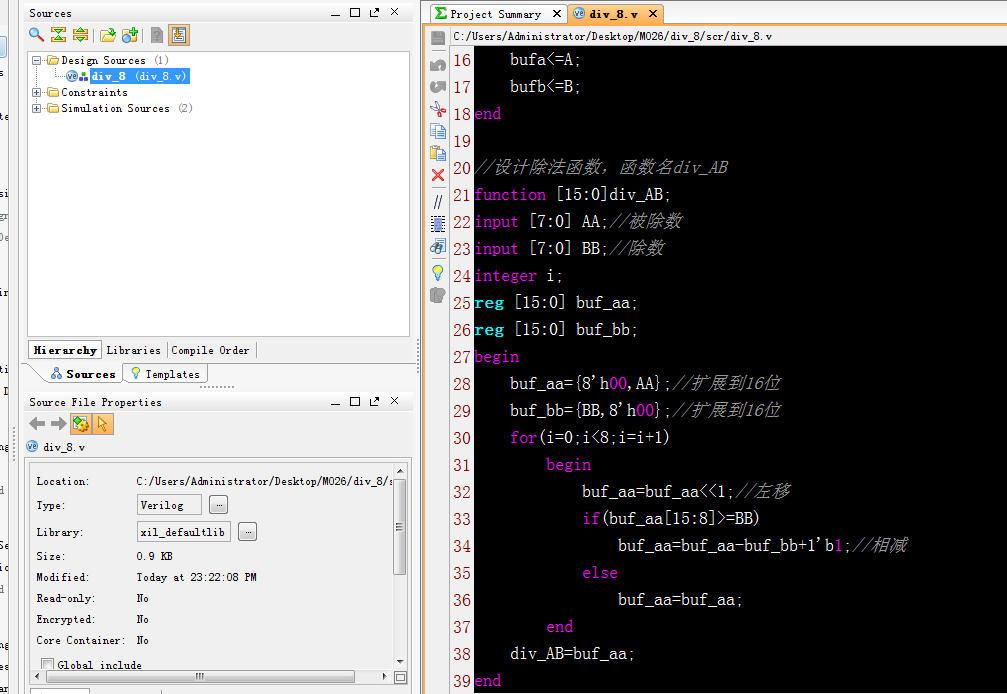Toggle the highlighted Sources toolbar view button
This screenshot has height=694, width=1007.
pyautogui.click(x=178, y=35)
